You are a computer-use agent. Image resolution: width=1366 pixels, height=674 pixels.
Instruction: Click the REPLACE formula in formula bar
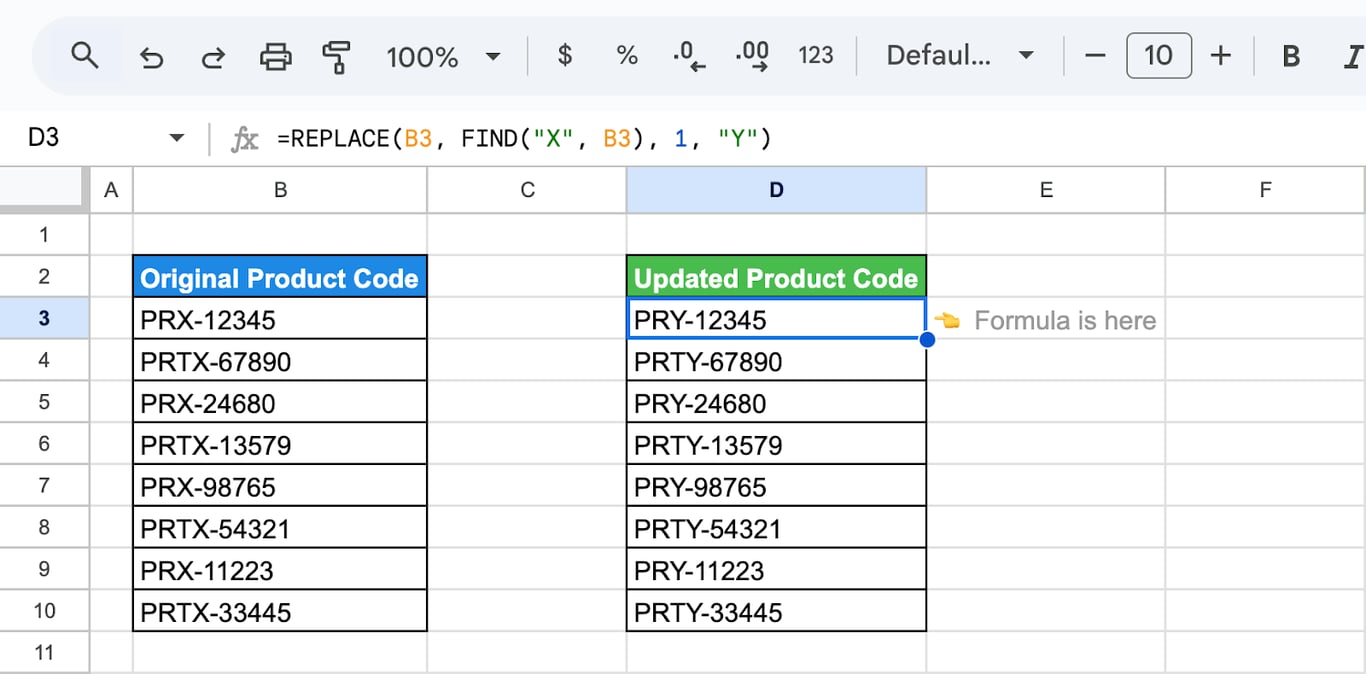point(524,138)
